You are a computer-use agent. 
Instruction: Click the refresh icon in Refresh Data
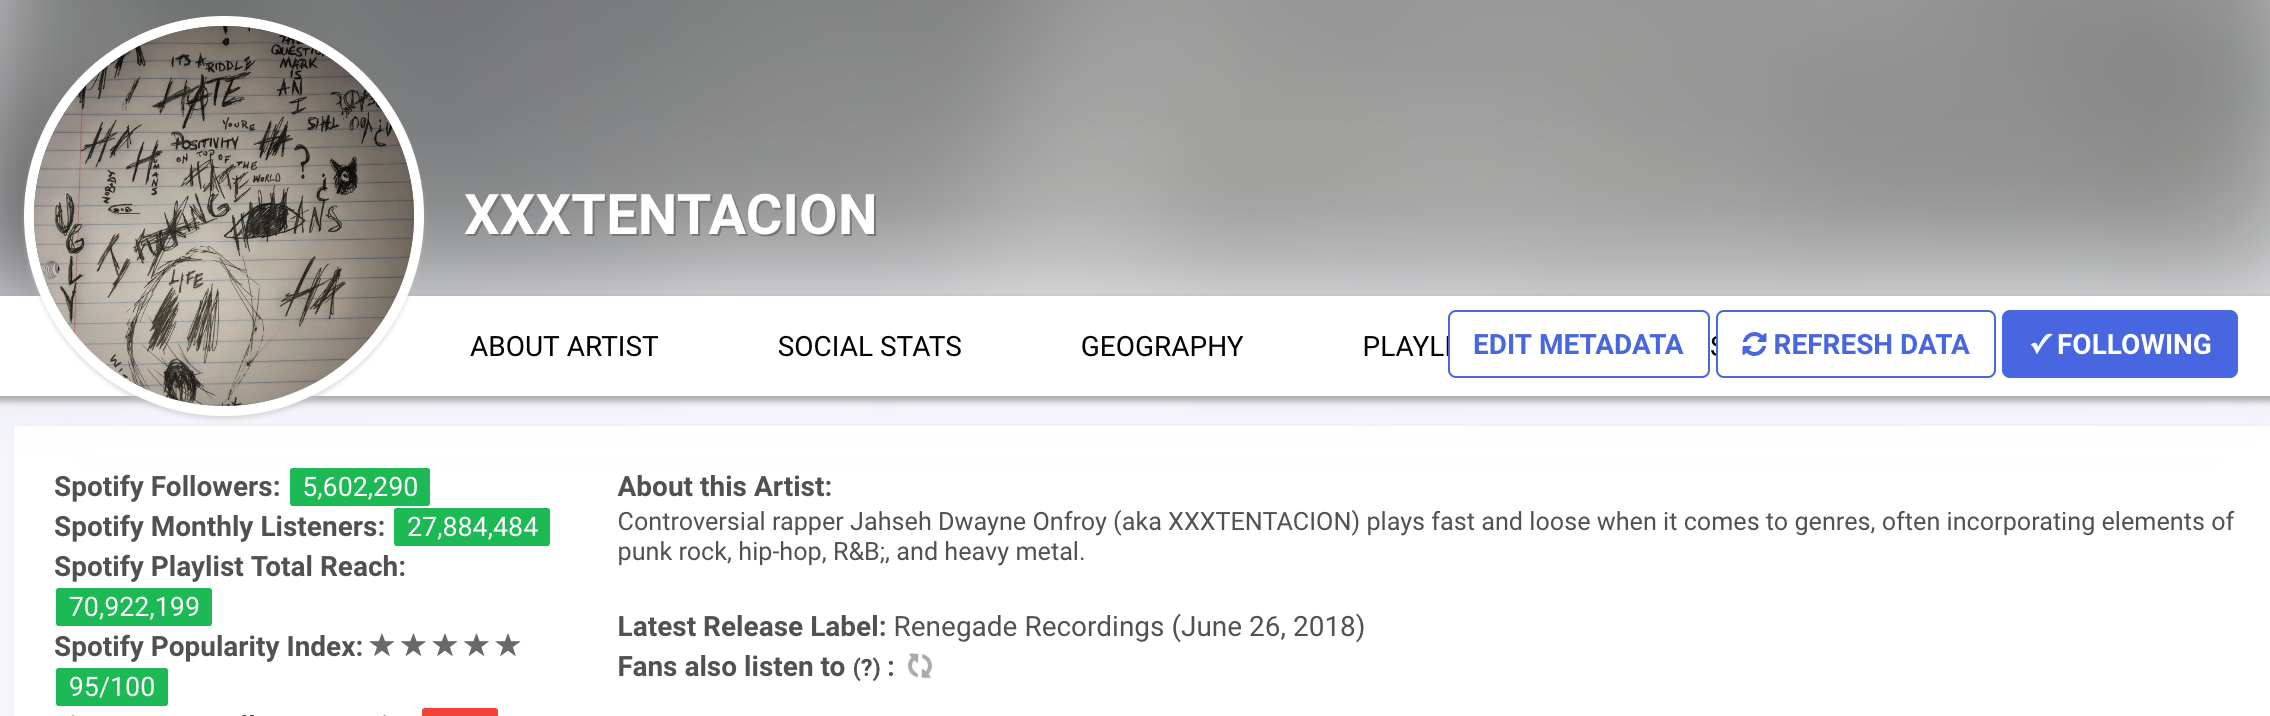(x=1754, y=345)
